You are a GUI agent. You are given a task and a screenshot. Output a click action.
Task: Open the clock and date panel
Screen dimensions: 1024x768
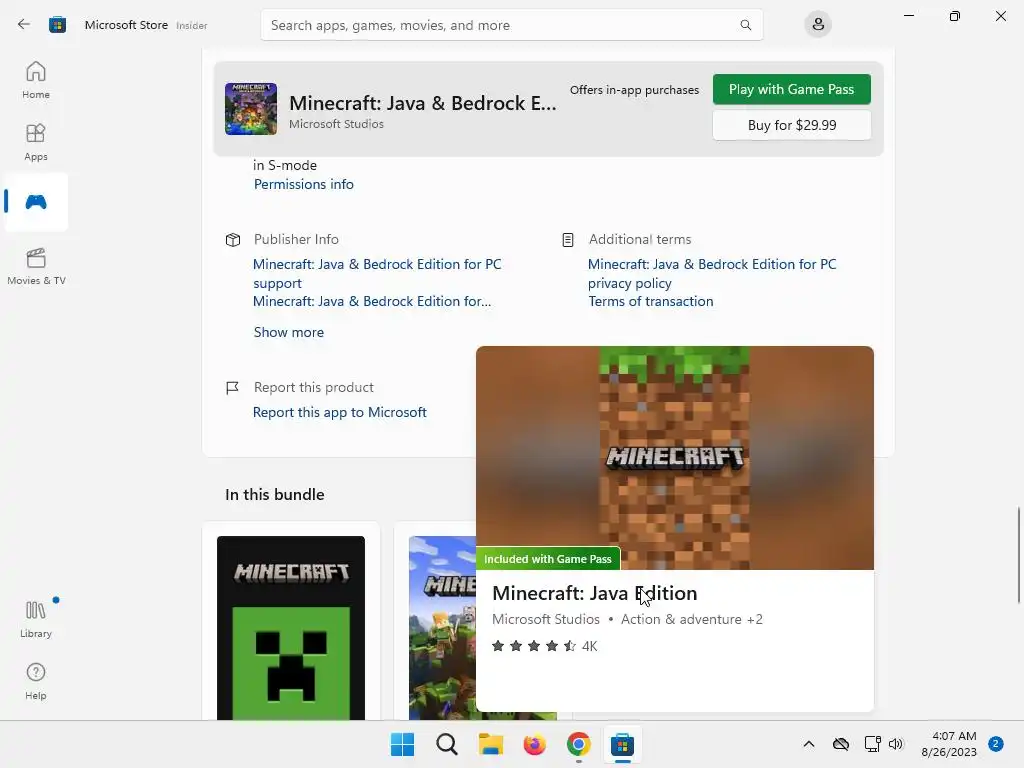point(949,744)
